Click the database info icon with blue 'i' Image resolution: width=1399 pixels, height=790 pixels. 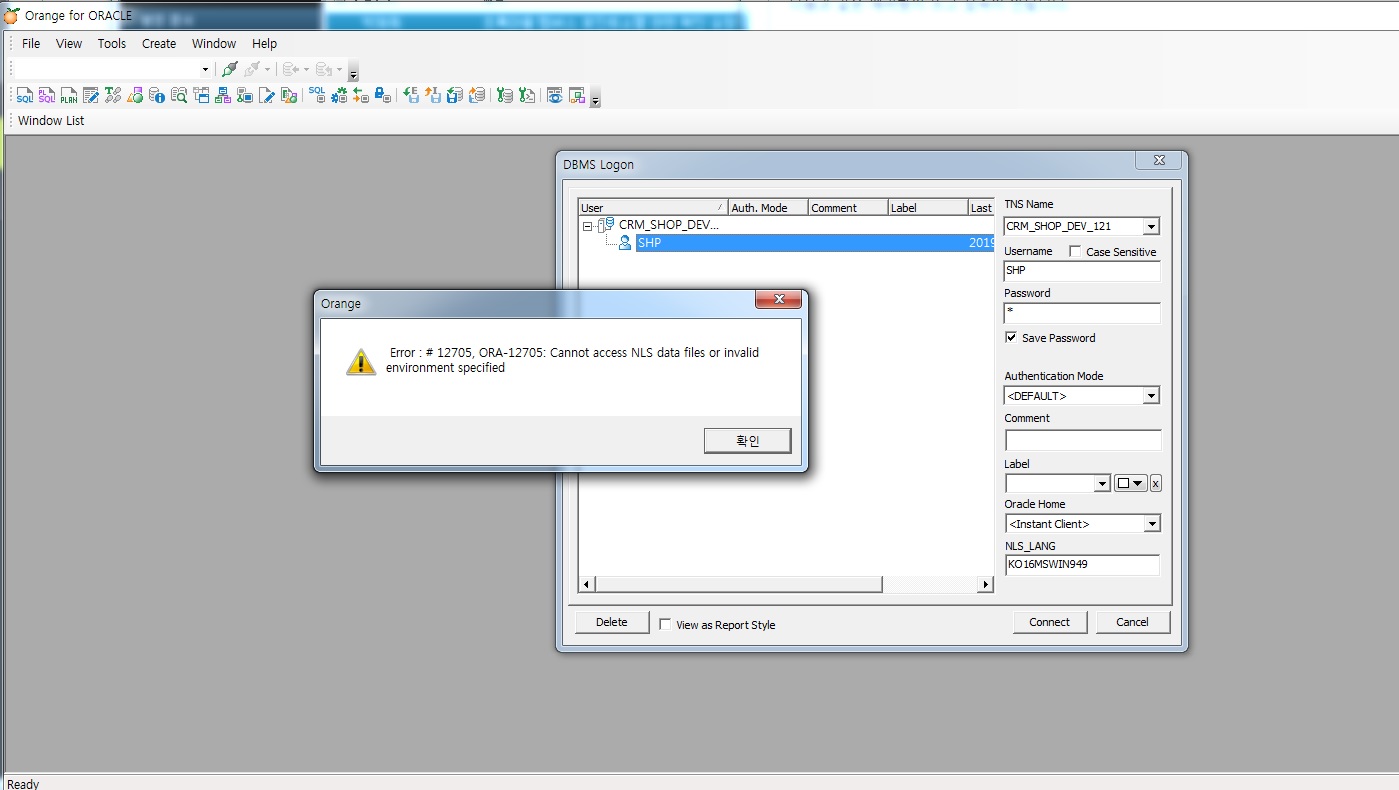(157, 96)
